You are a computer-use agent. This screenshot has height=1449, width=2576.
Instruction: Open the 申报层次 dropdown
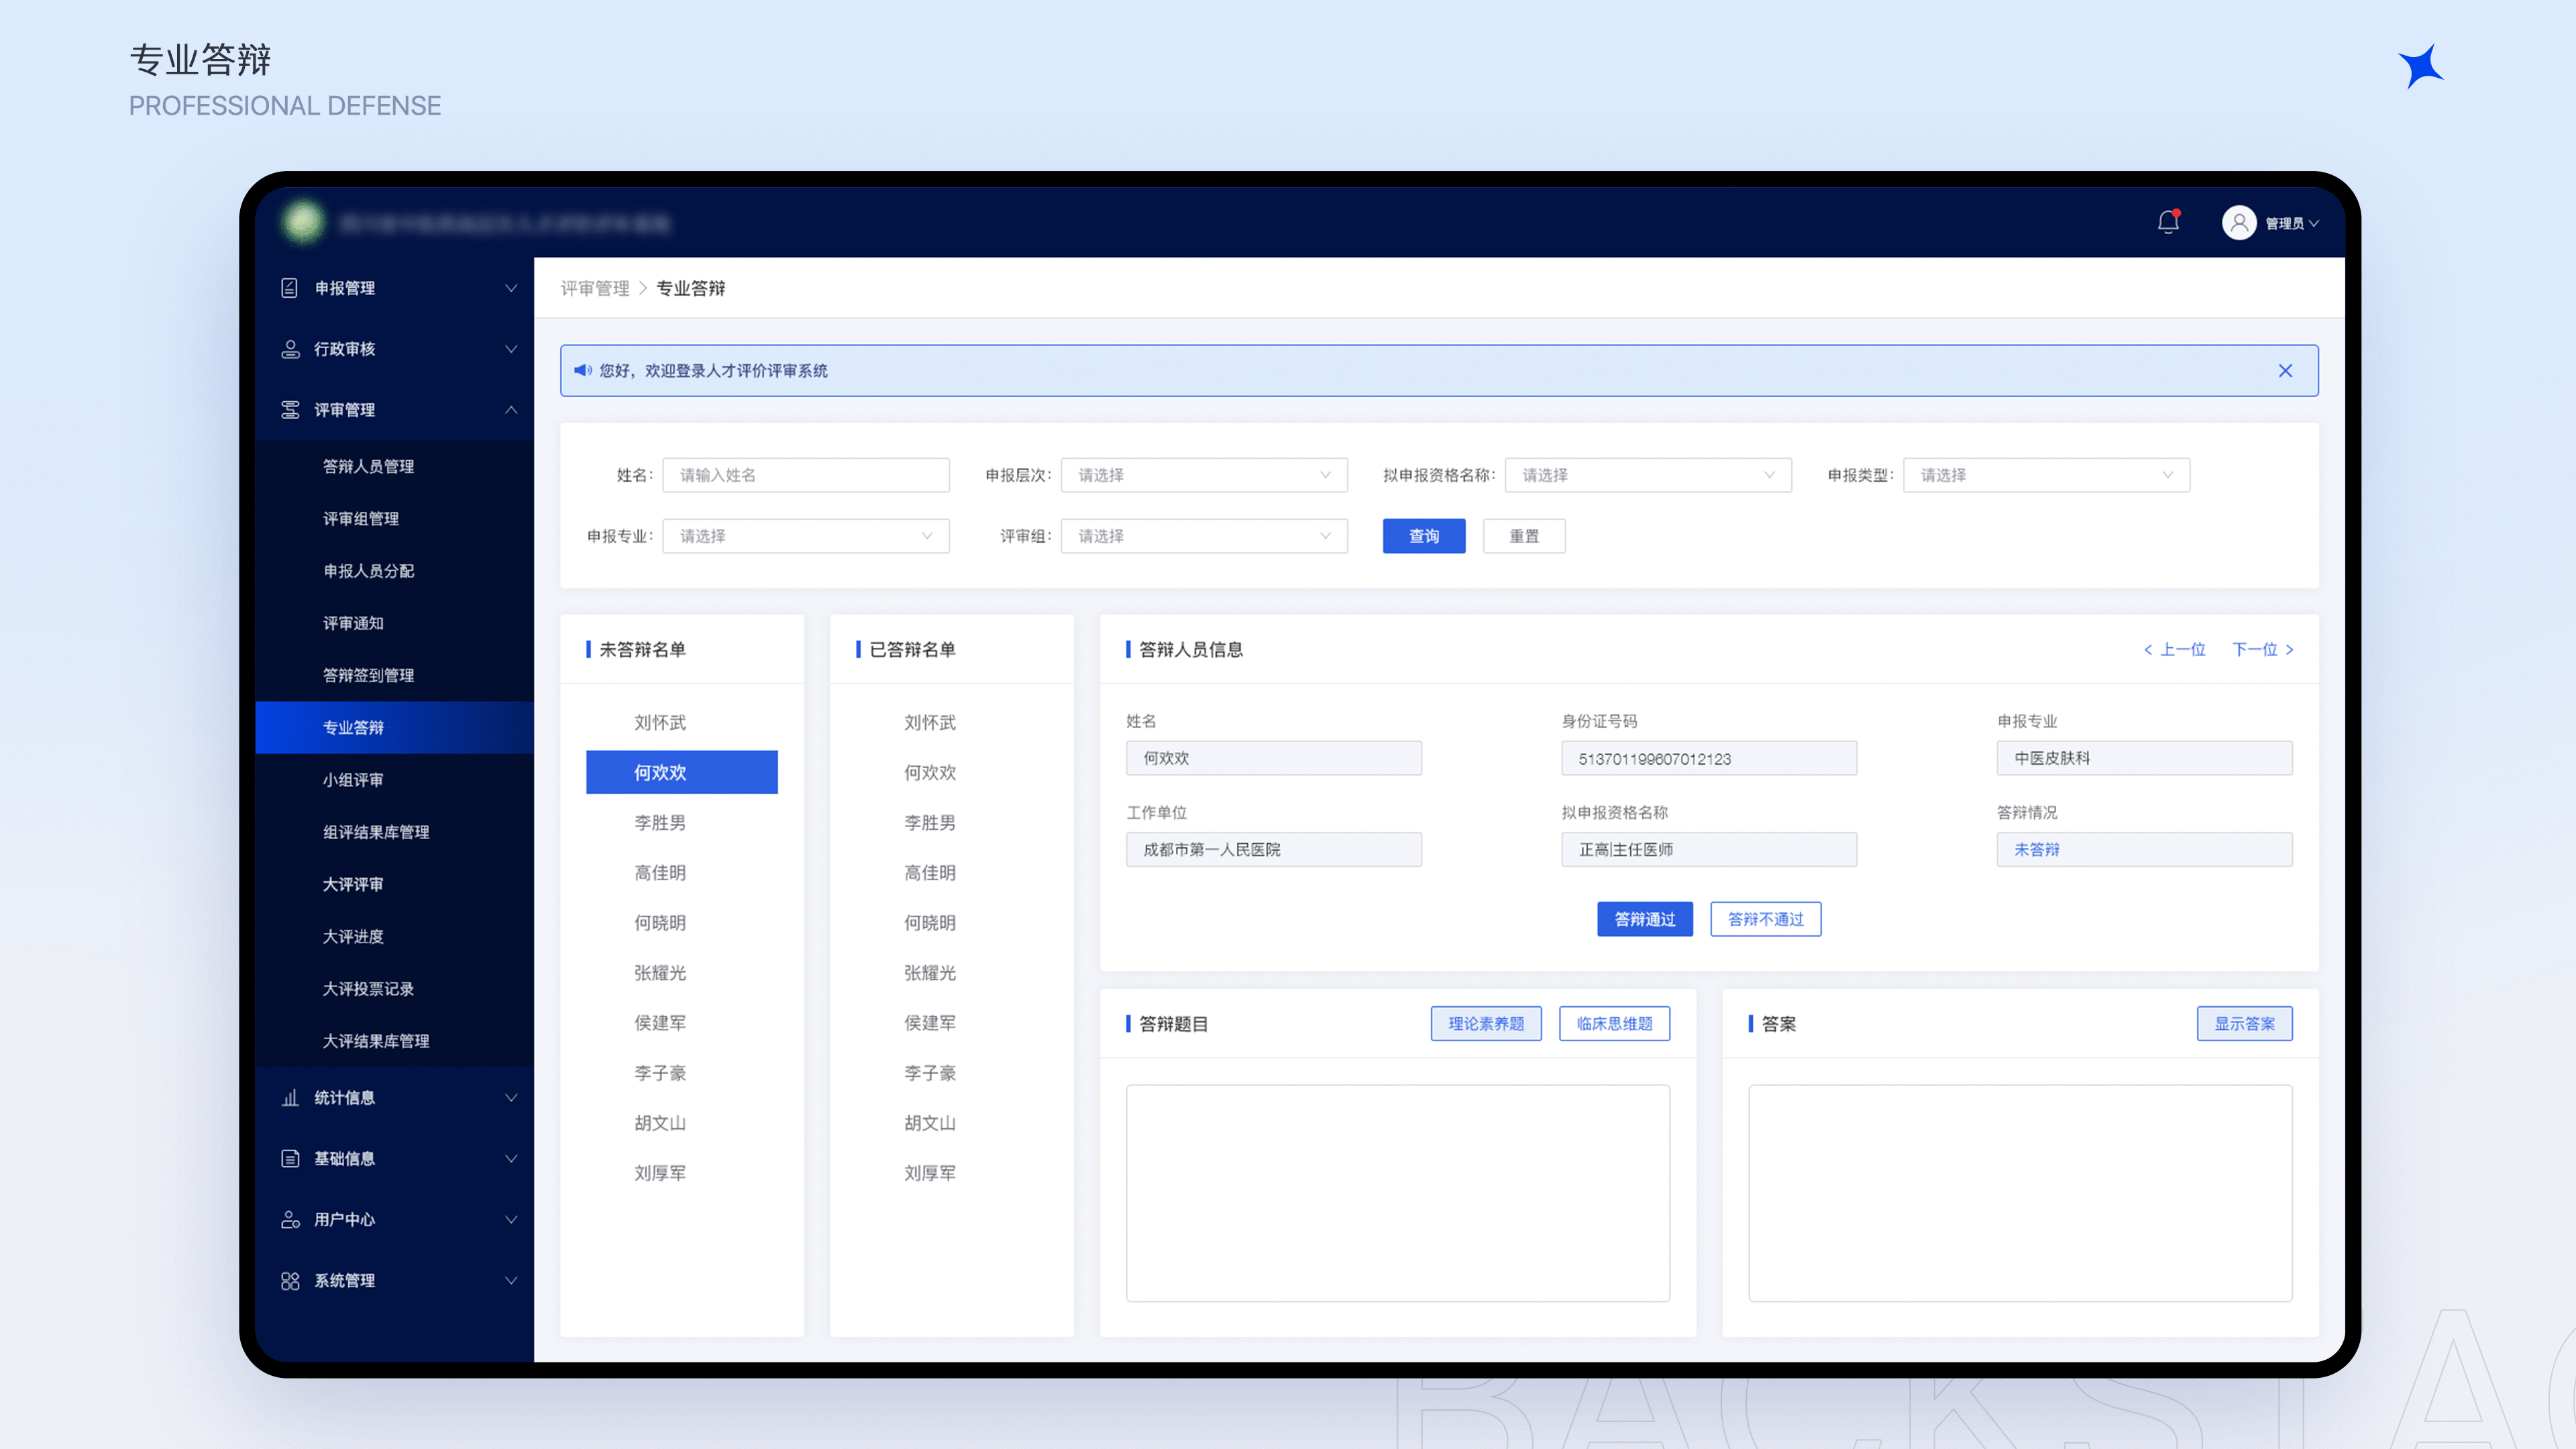[1203, 475]
